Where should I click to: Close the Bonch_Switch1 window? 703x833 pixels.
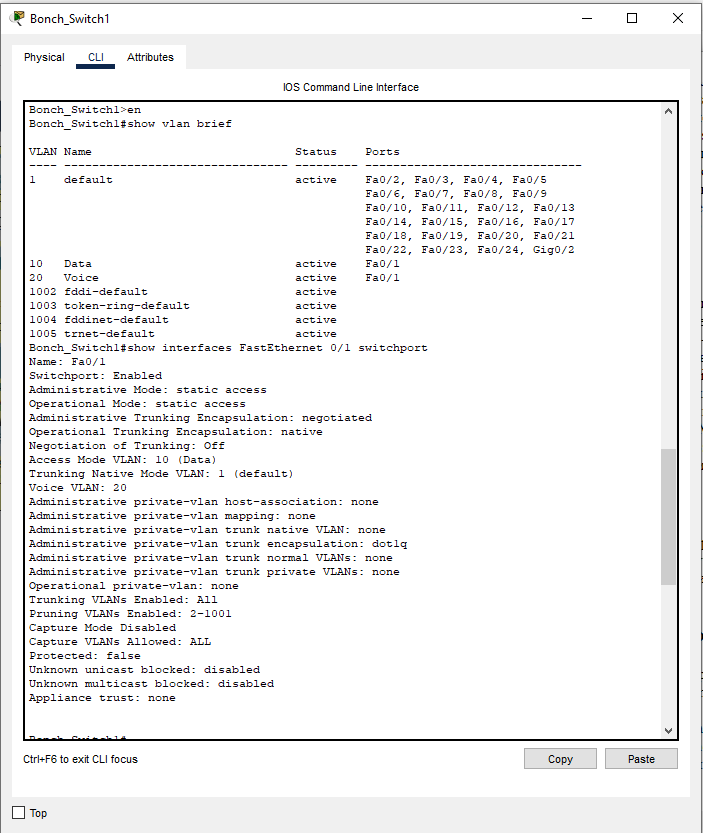pos(677,19)
